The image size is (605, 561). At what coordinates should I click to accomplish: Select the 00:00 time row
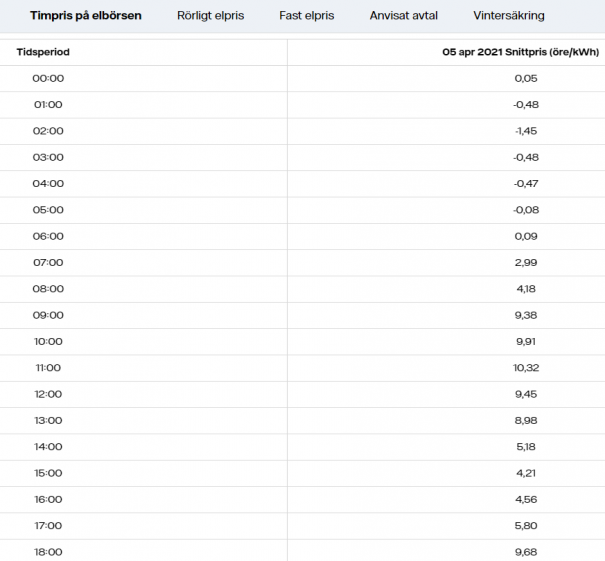tap(48, 78)
